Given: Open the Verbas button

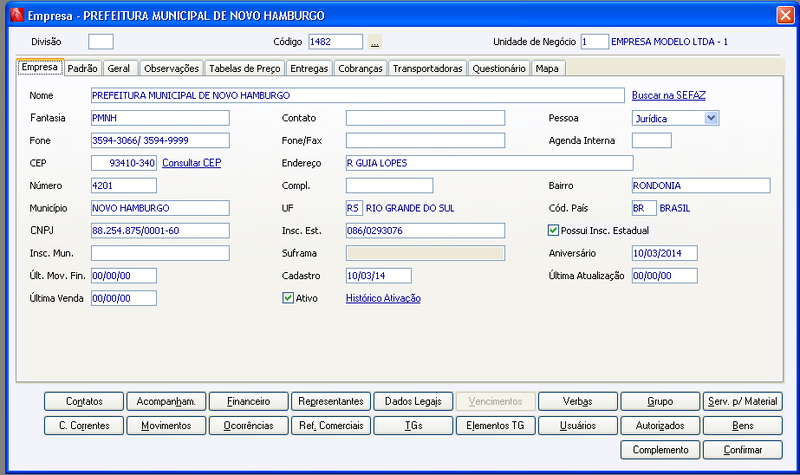Looking at the screenshot, I should (x=578, y=401).
